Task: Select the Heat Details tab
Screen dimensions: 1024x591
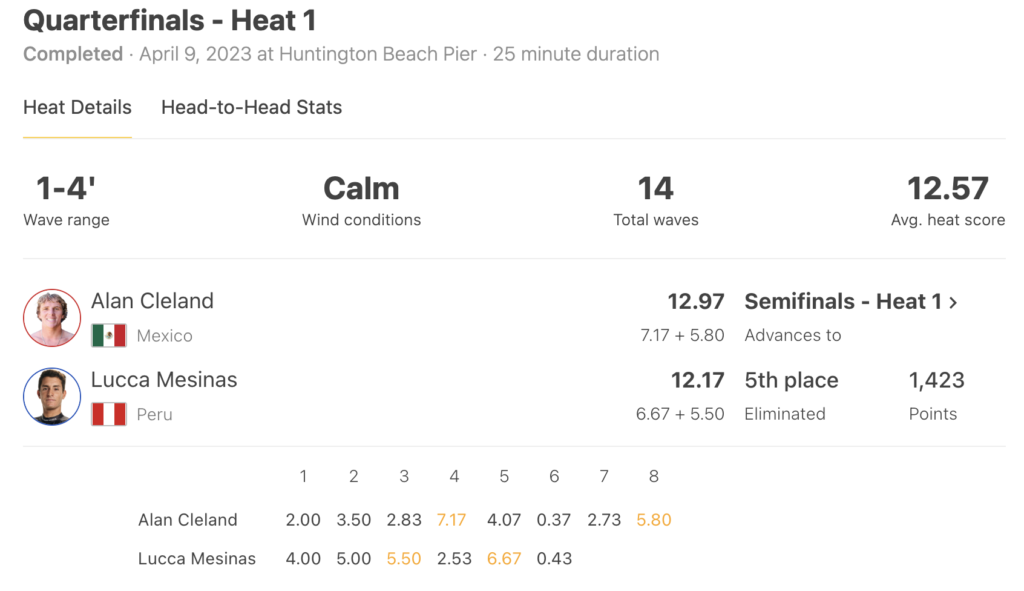Action: pyautogui.click(x=77, y=107)
